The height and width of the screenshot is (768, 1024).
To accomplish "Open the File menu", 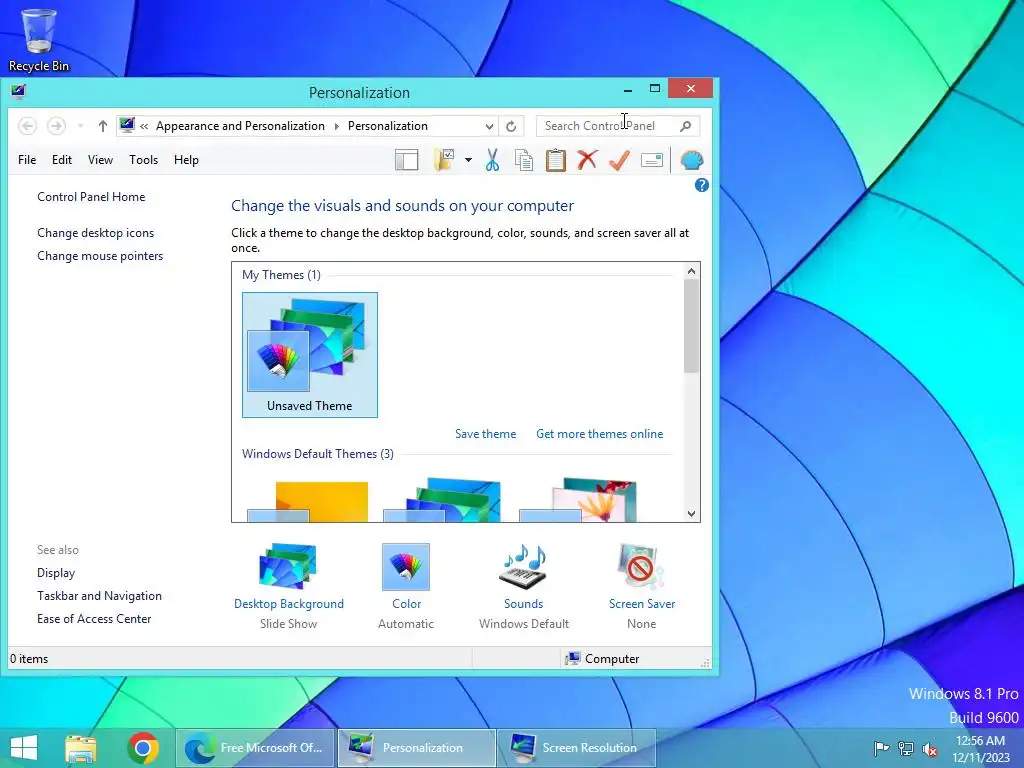I will (27, 160).
